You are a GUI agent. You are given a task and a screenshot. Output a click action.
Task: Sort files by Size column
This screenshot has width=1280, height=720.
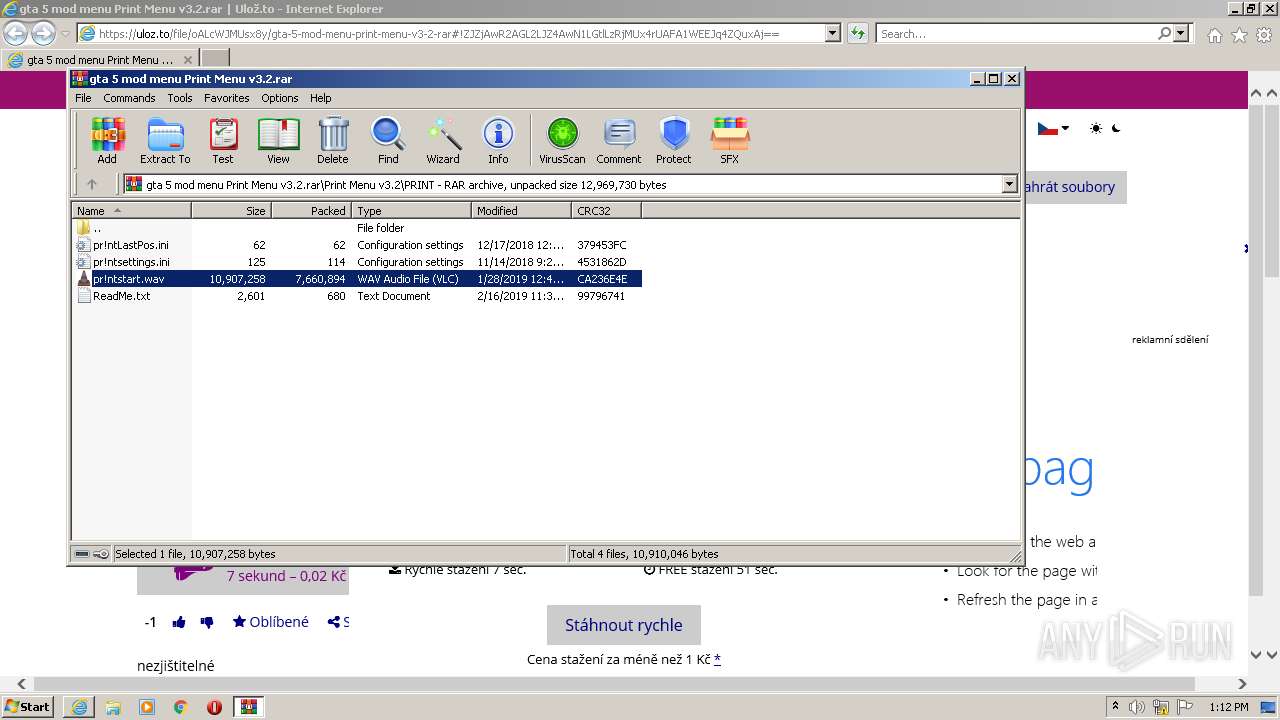231,210
